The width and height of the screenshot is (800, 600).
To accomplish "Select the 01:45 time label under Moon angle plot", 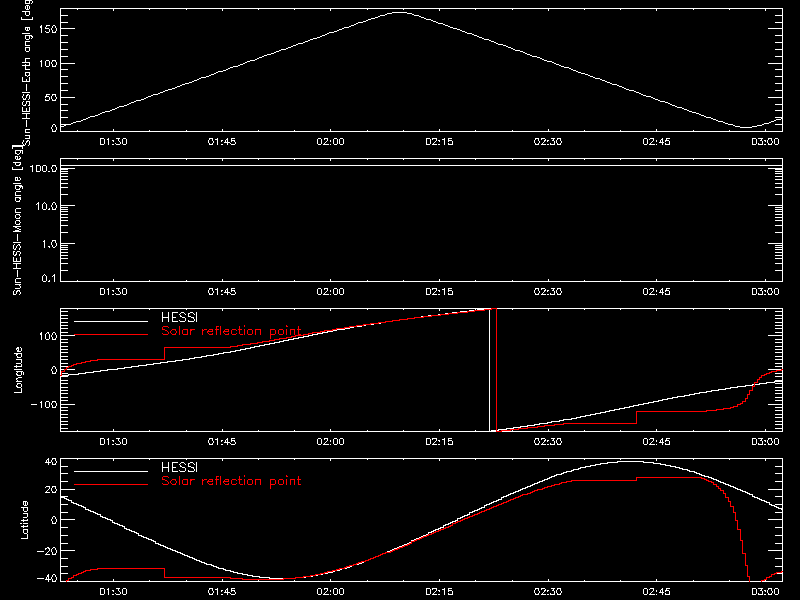I will pos(222,291).
